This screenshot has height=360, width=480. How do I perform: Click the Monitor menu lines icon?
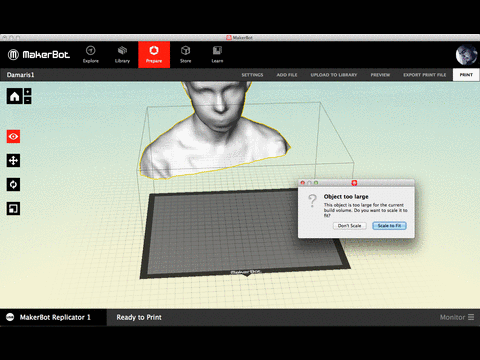[x=471, y=317]
